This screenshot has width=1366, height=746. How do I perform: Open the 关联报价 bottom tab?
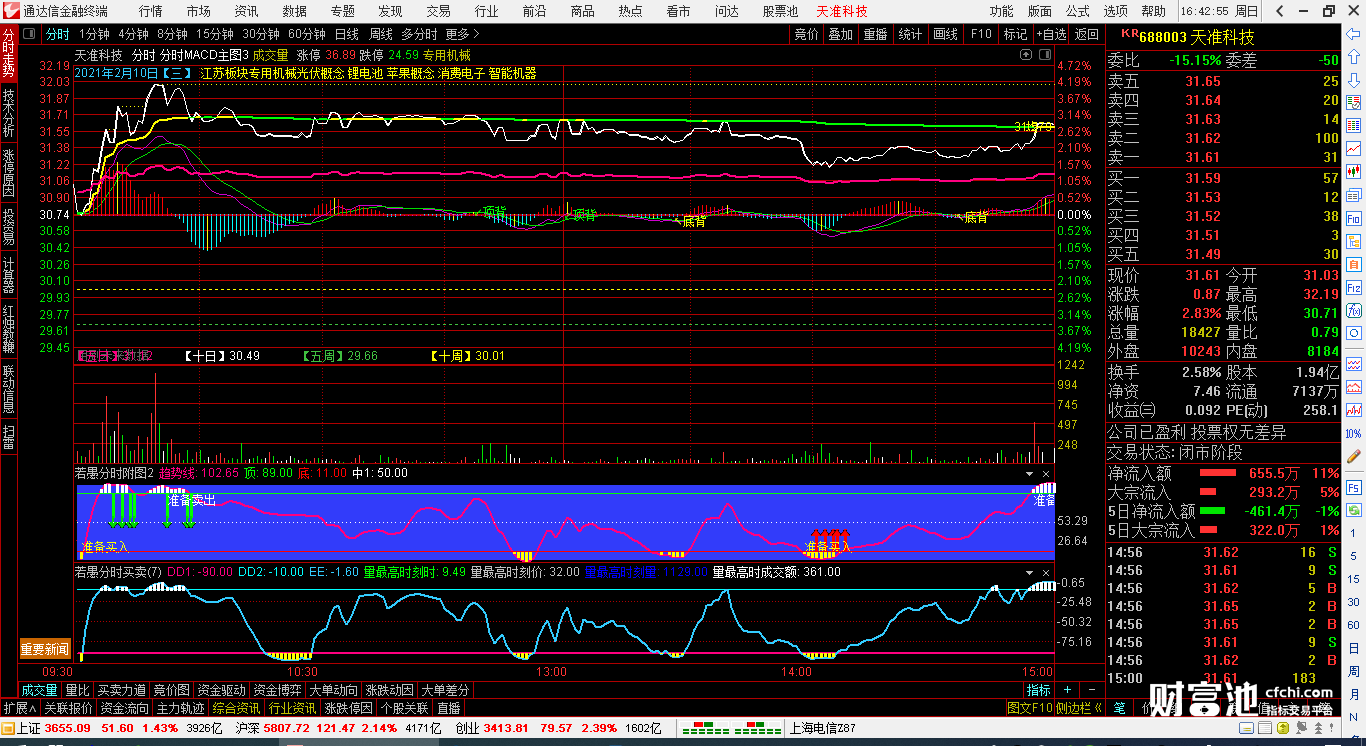[68, 708]
